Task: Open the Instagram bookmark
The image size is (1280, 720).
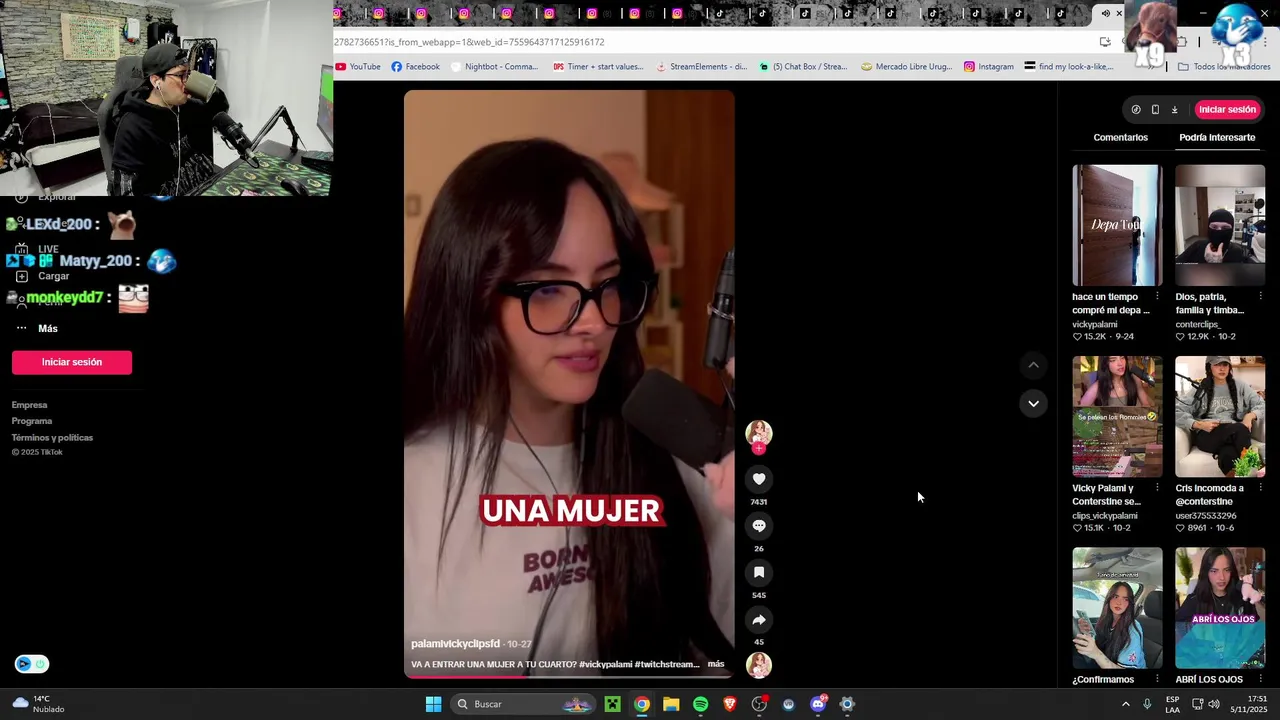Action: coord(988,67)
